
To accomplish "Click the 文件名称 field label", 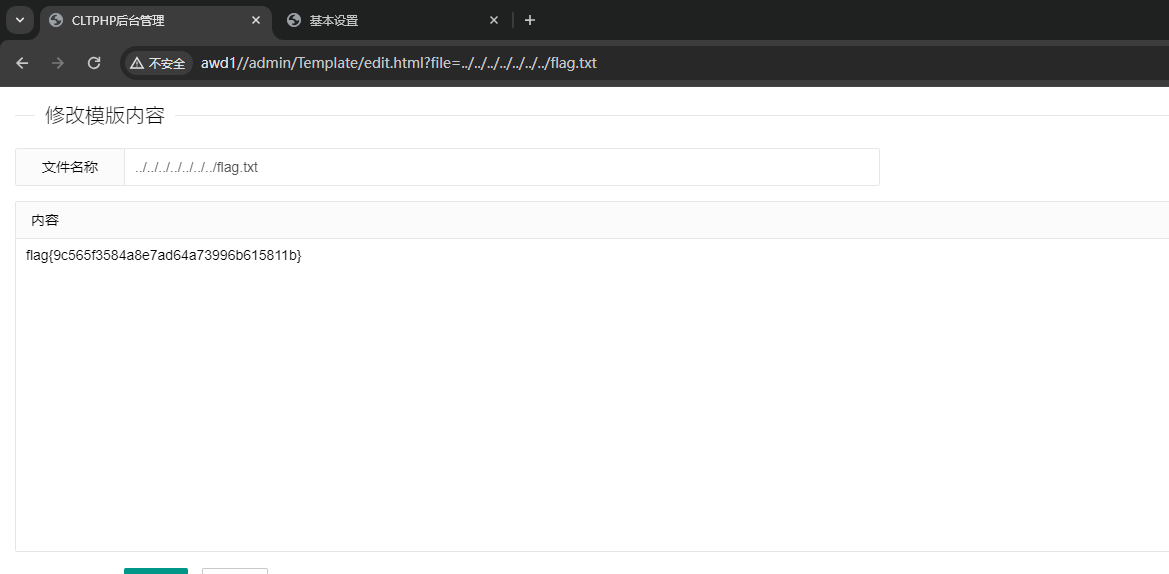I will [70, 167].
